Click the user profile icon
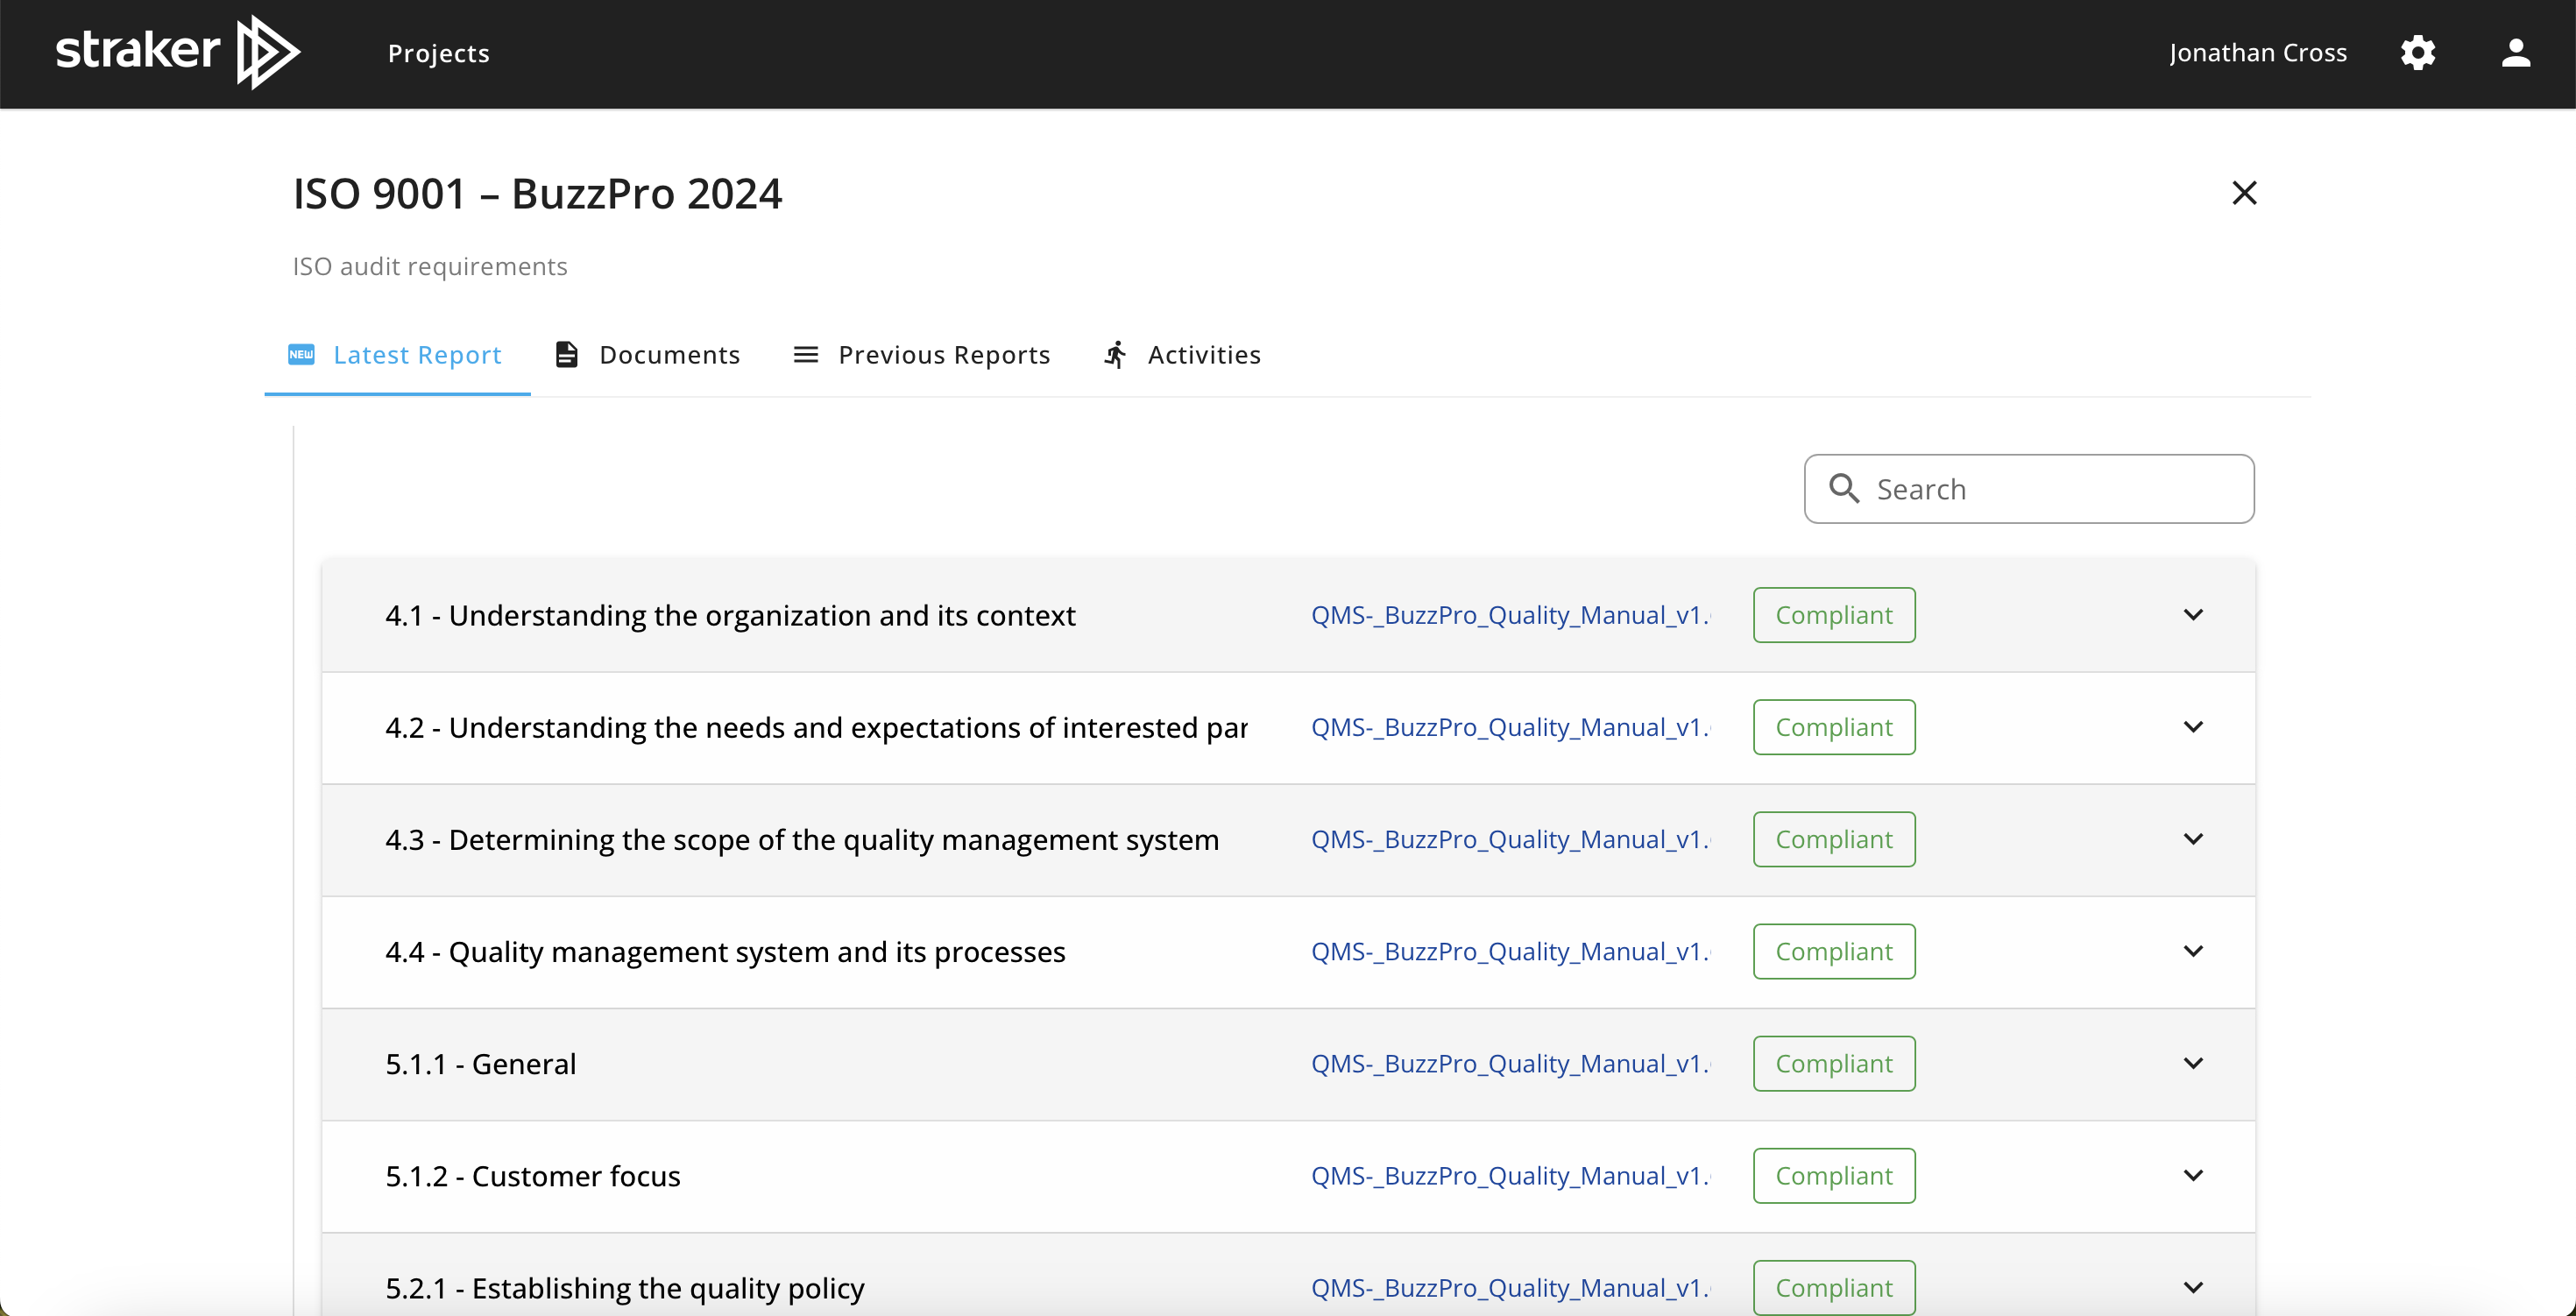The width and height of the screenshot is (2576, 1316). [x=2515, y=53]
